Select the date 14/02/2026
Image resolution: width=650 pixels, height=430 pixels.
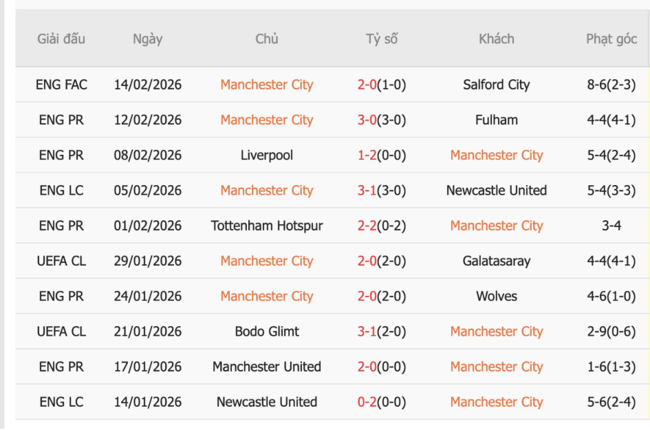[x=147, y=85]
